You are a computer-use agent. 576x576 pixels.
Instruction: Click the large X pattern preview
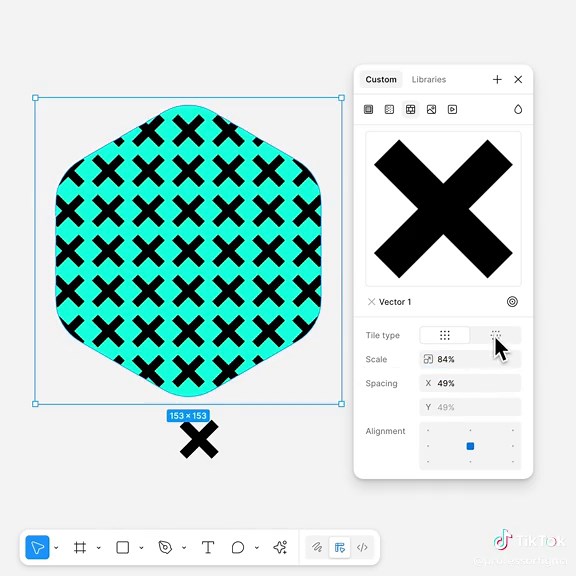[x=443, y=209]
